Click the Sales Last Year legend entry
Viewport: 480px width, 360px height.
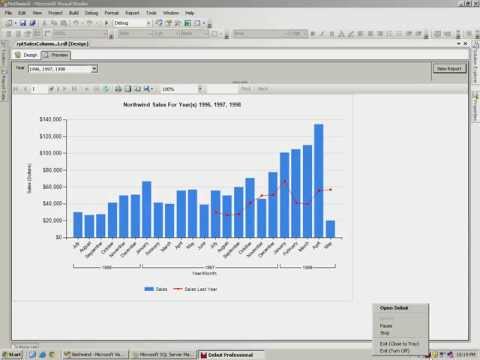click(x=195, y=289)
